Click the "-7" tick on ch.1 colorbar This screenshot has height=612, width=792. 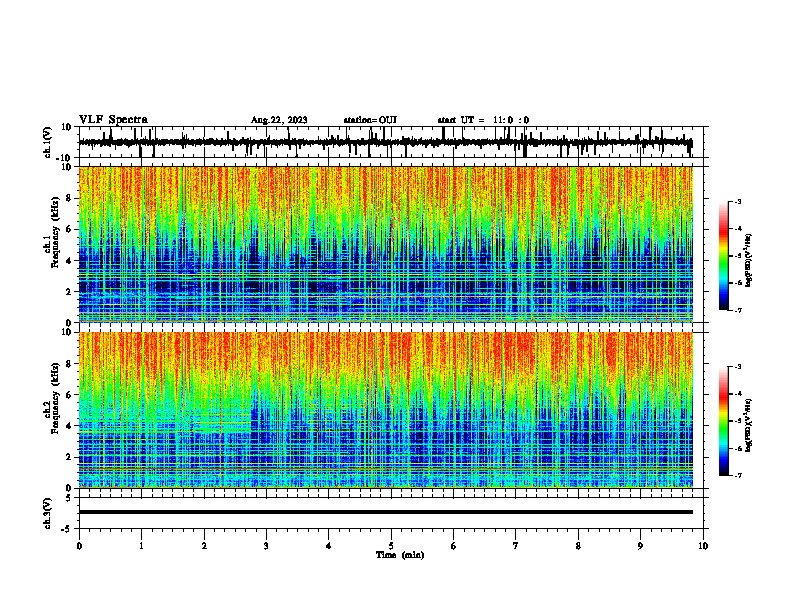[738, 310]
